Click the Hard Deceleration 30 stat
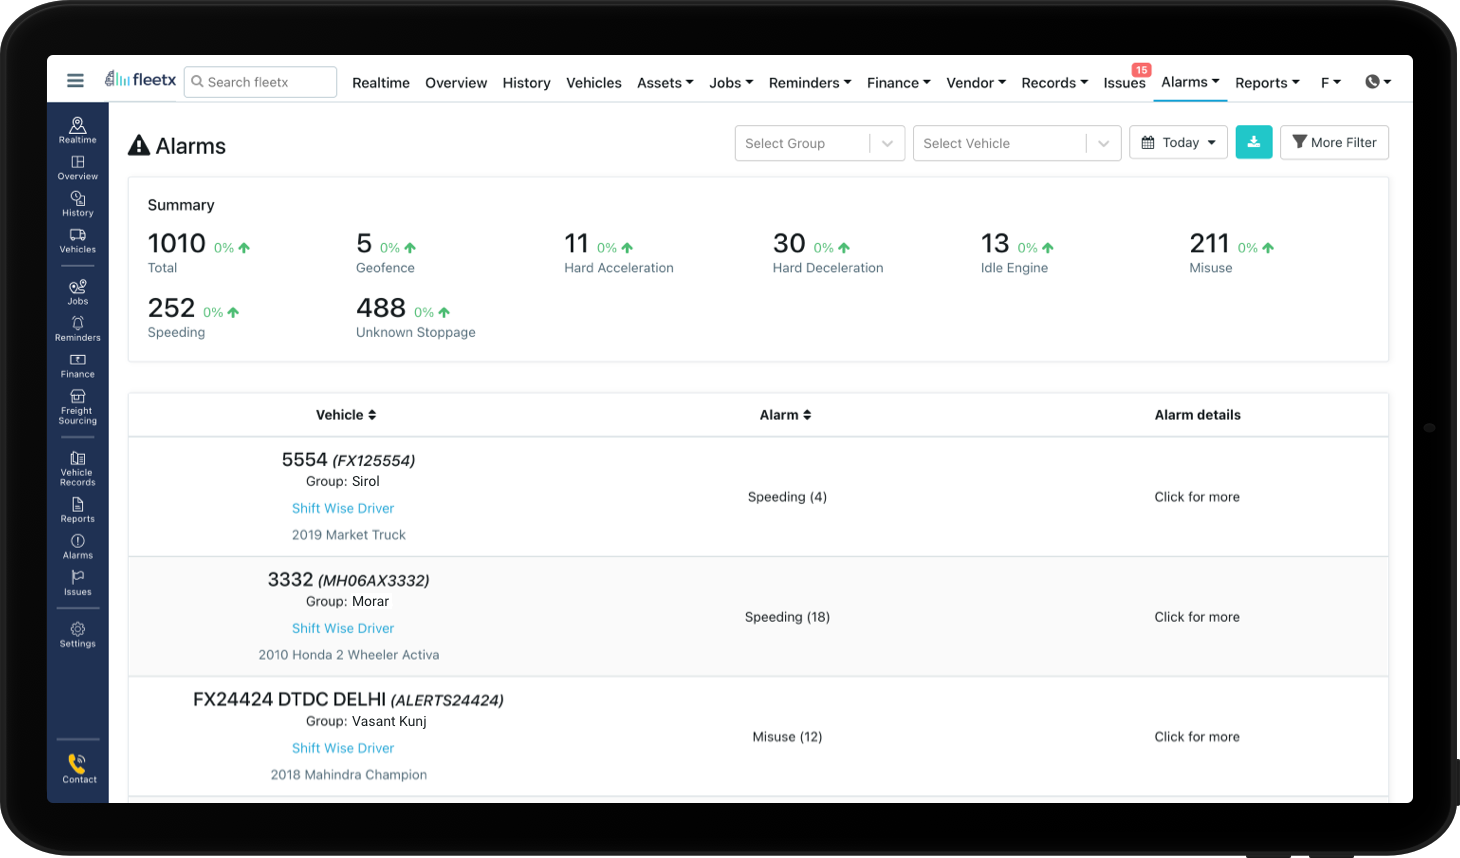The image size is (1460, 858). 828,252
